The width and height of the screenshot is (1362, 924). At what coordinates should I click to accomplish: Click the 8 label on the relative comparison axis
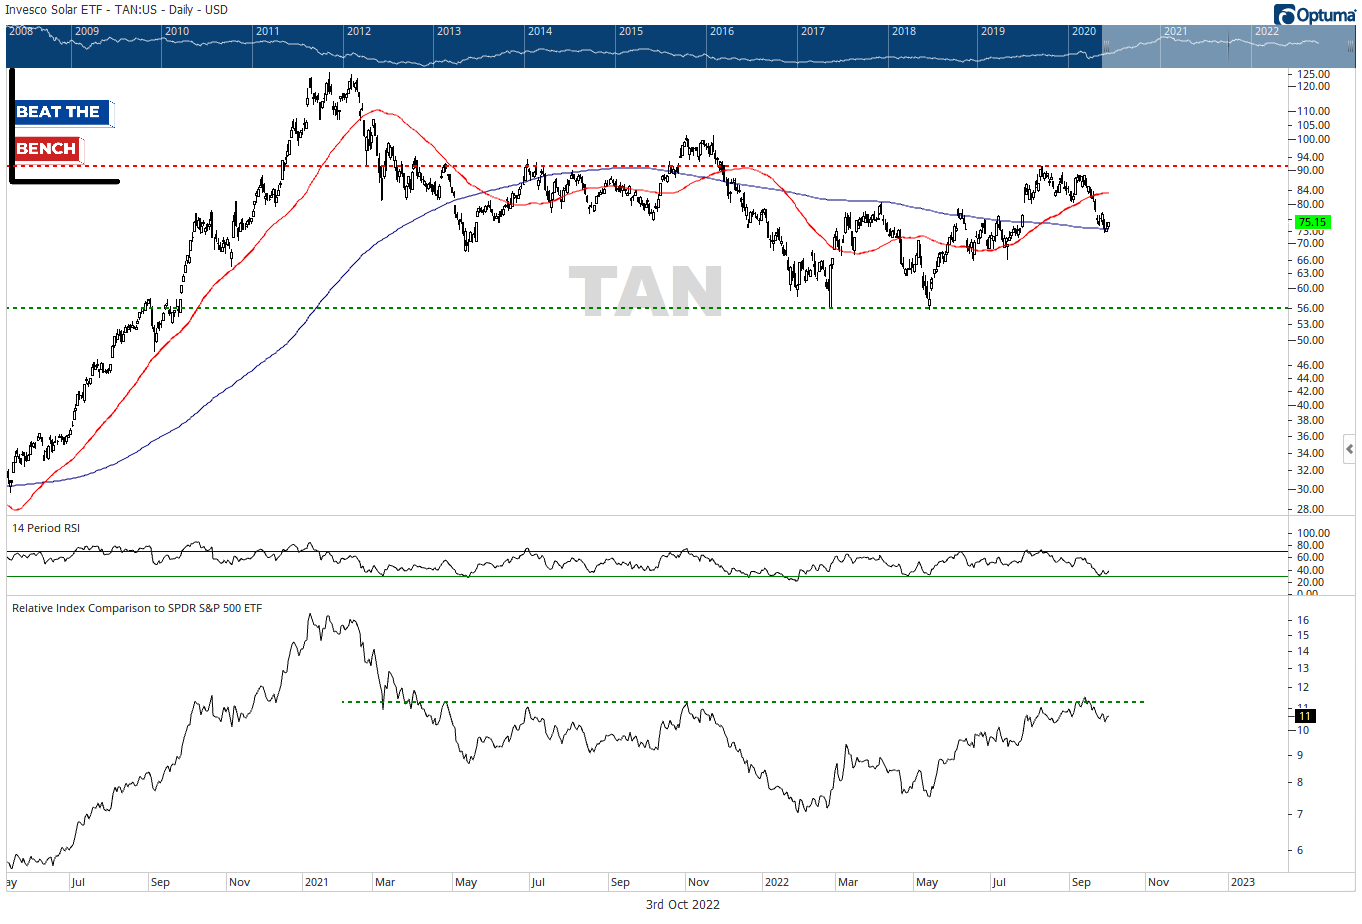1300,782
